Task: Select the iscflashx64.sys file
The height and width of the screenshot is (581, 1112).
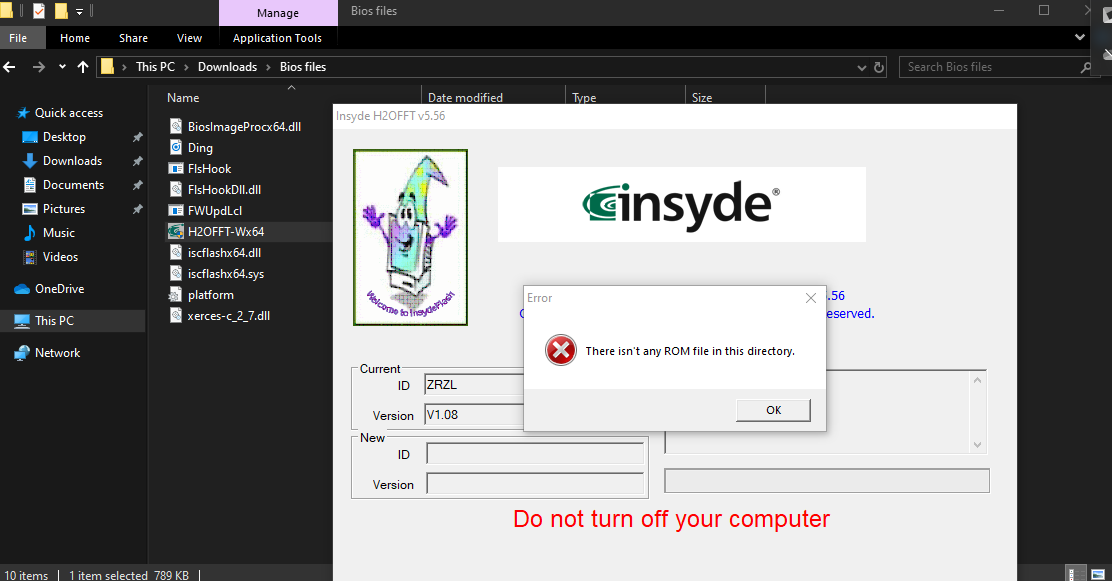Action: click(x=226, y=274)
